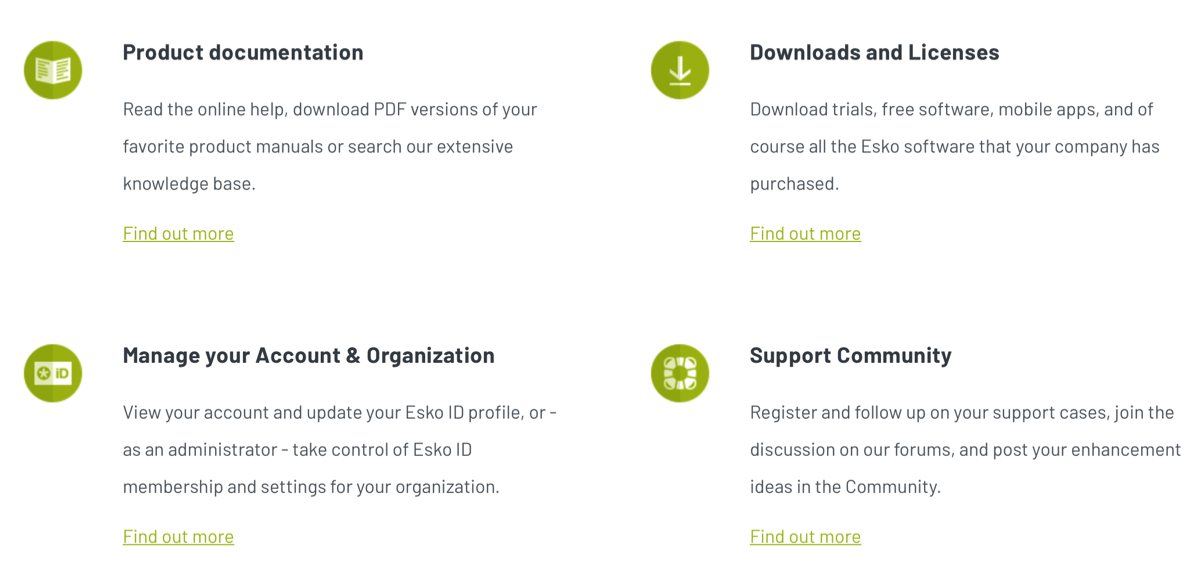The height and width of the screenshot is (584, 1200).
Task: Select the Downloads and Licenses heading
Action: click(x=874, y=52)
